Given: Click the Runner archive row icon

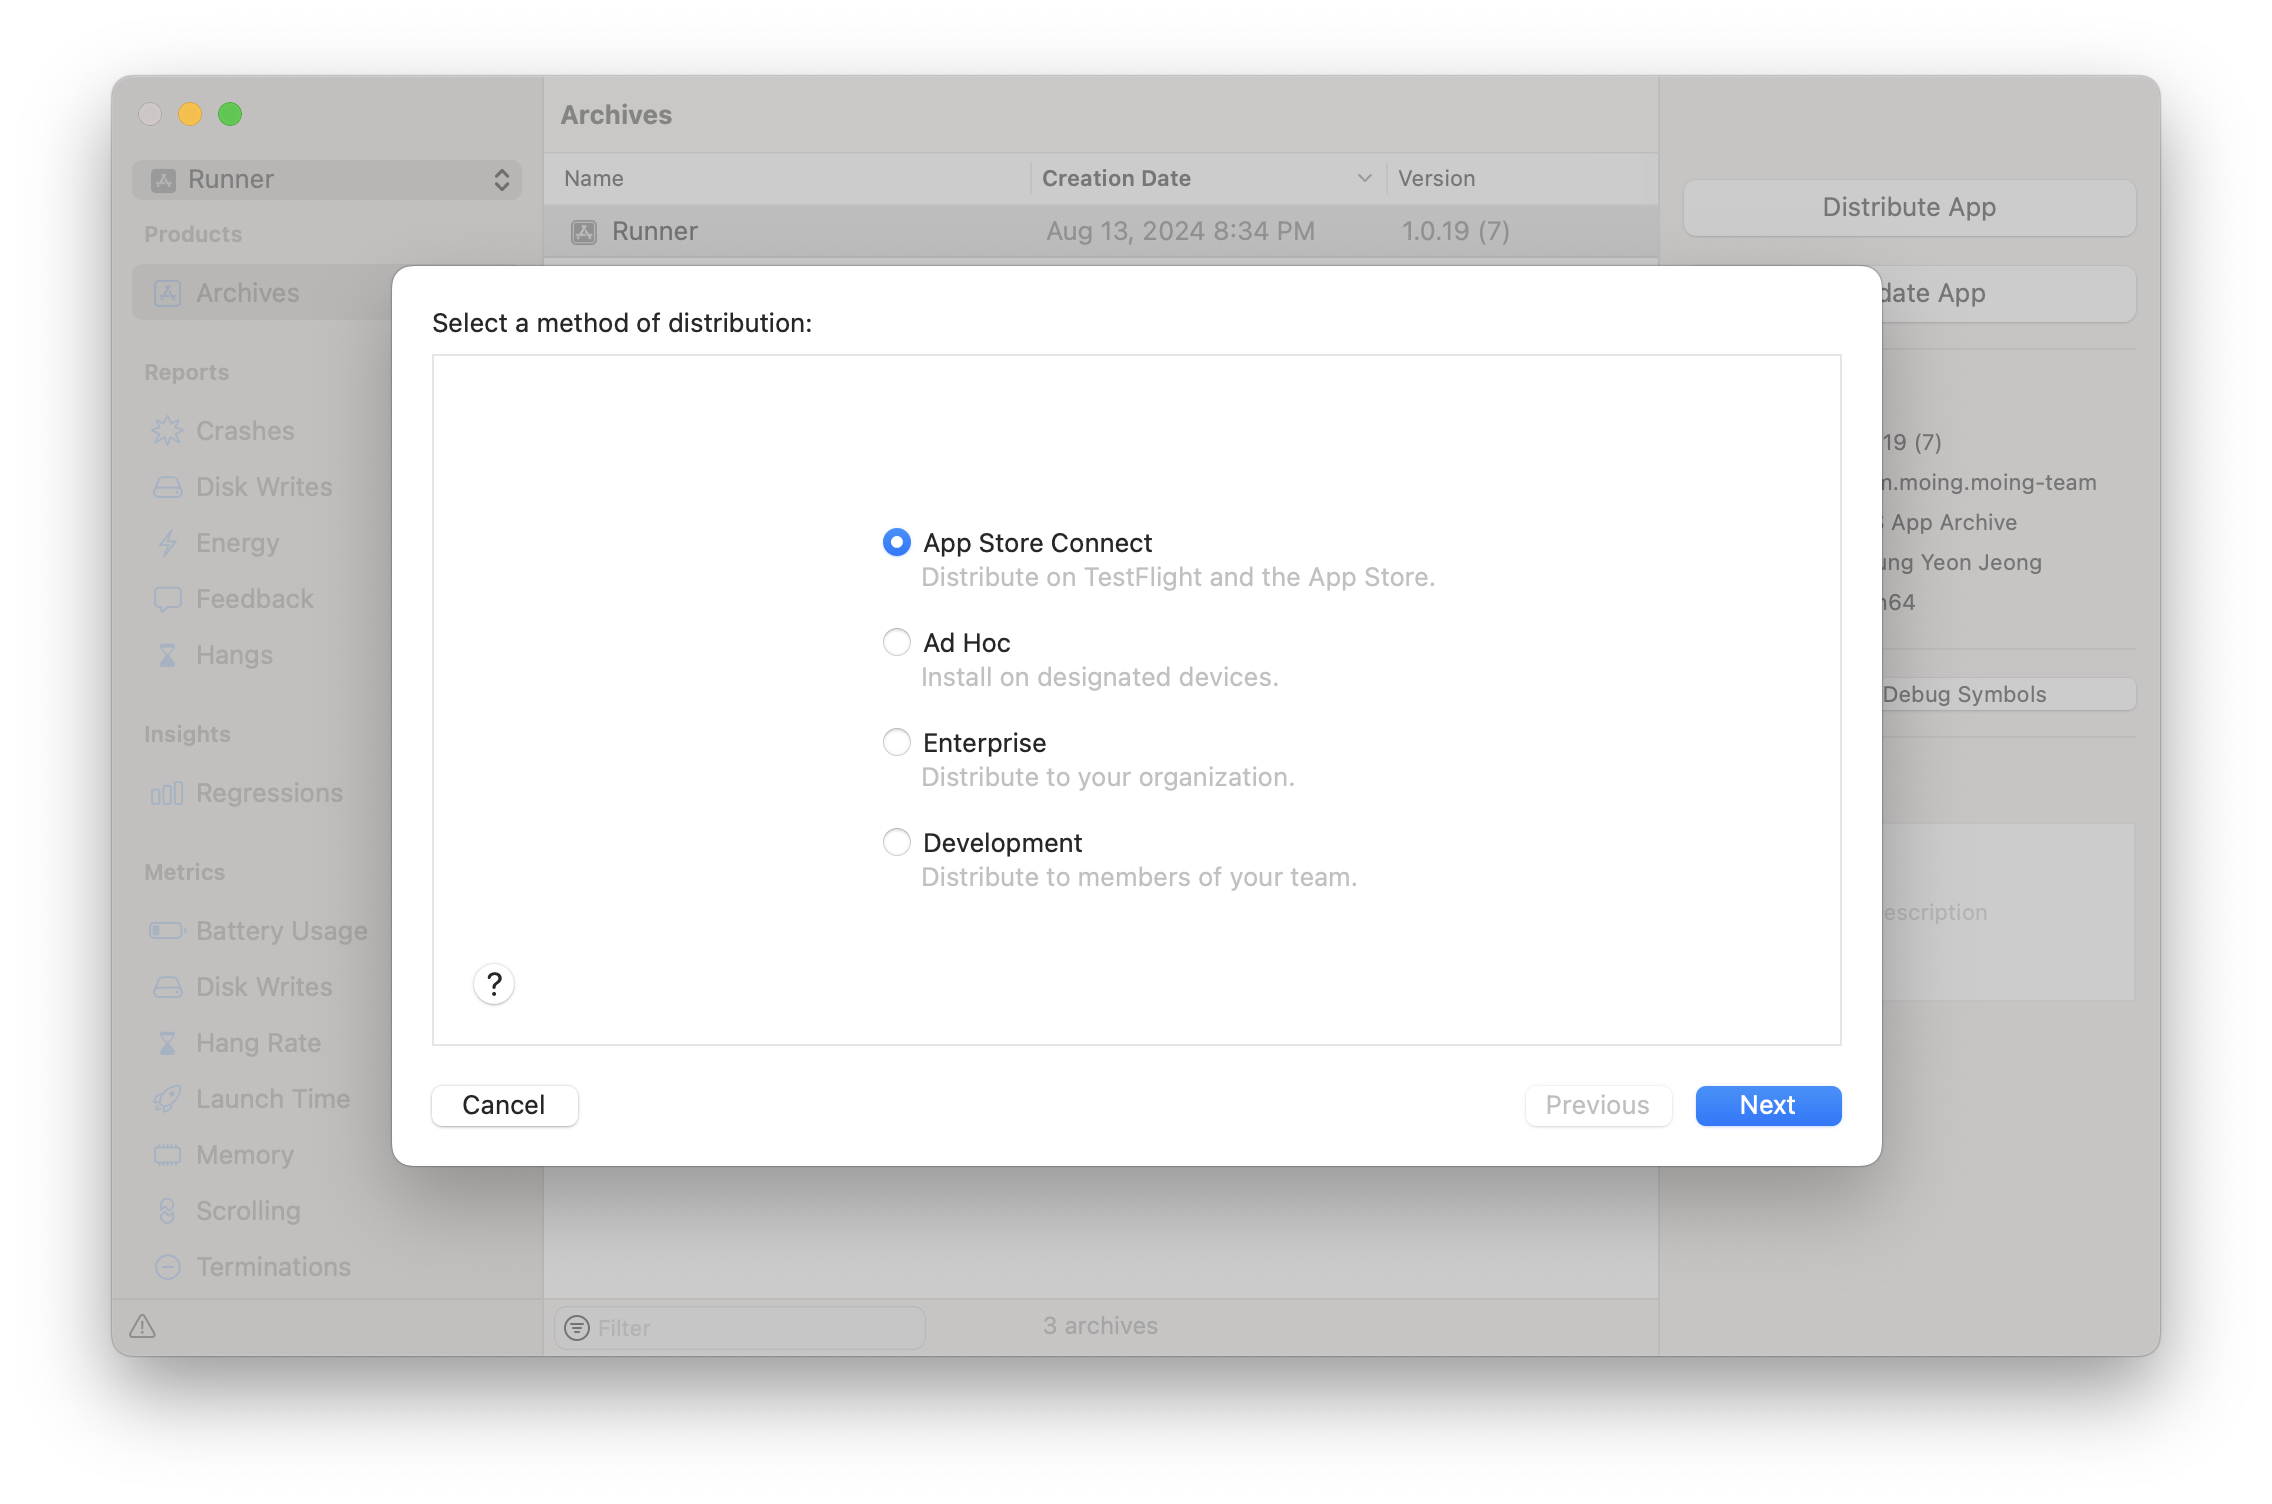Looking at the screenshot, I should coord(584,232).
